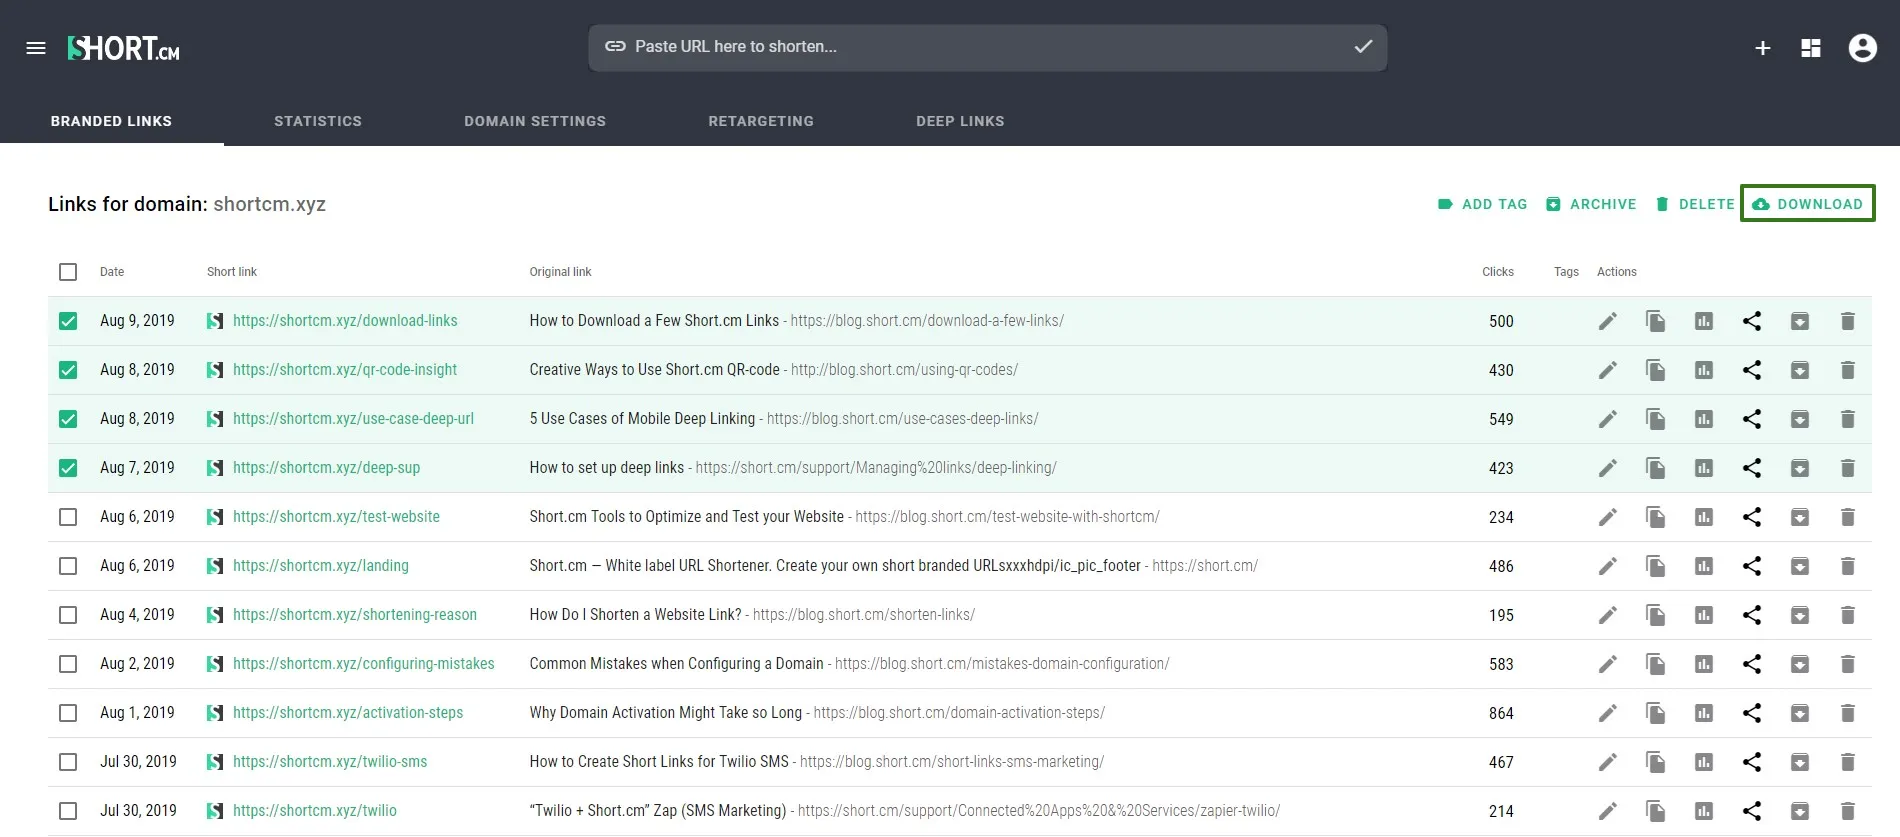
Task: Open the shortcm.xyz/twilio-sms link
Action: pyautogui.click(x=330, y=762)
